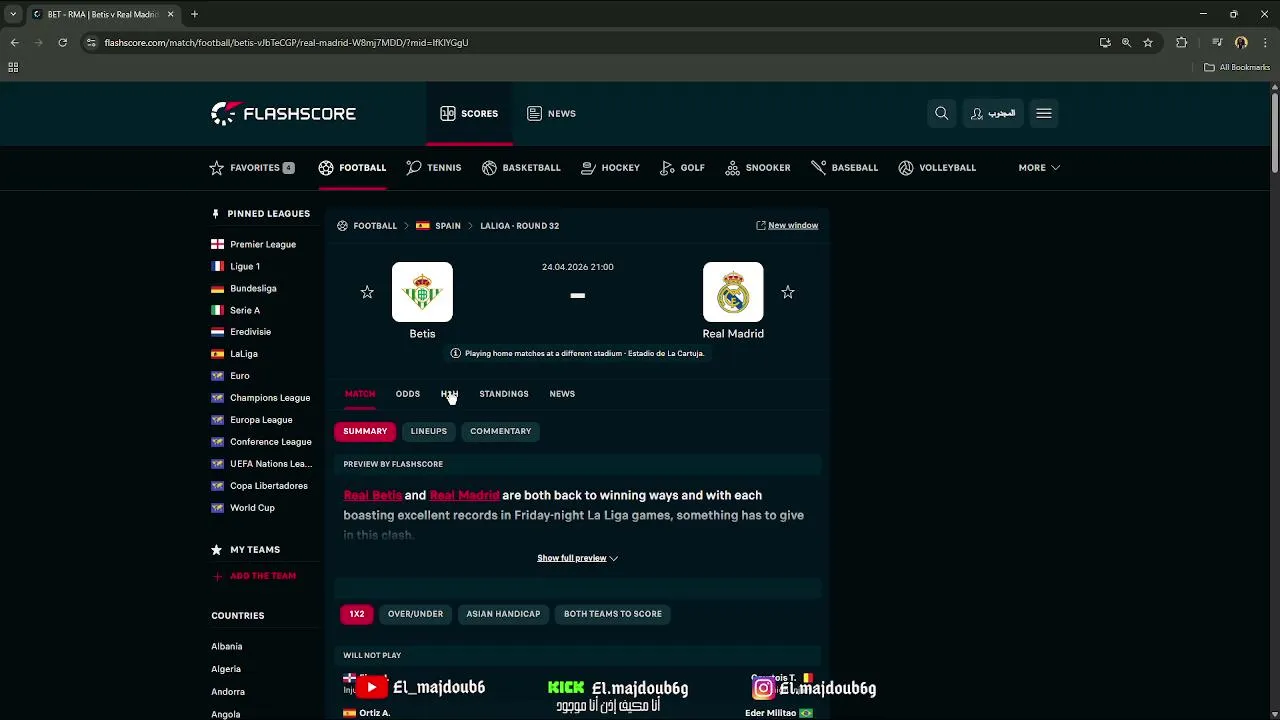Click the Betis team crest
This screenshot has width=1280, height=720.
pos(422,292)
